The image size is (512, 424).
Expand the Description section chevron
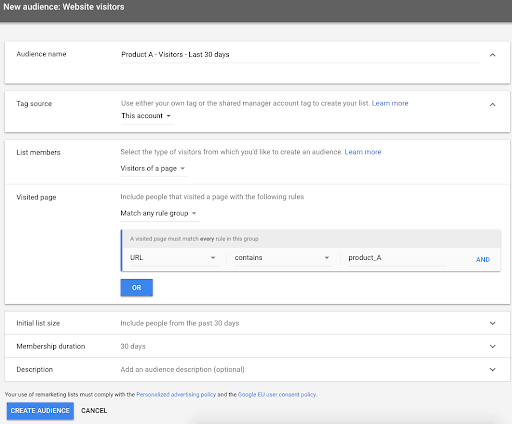(492, 369)
